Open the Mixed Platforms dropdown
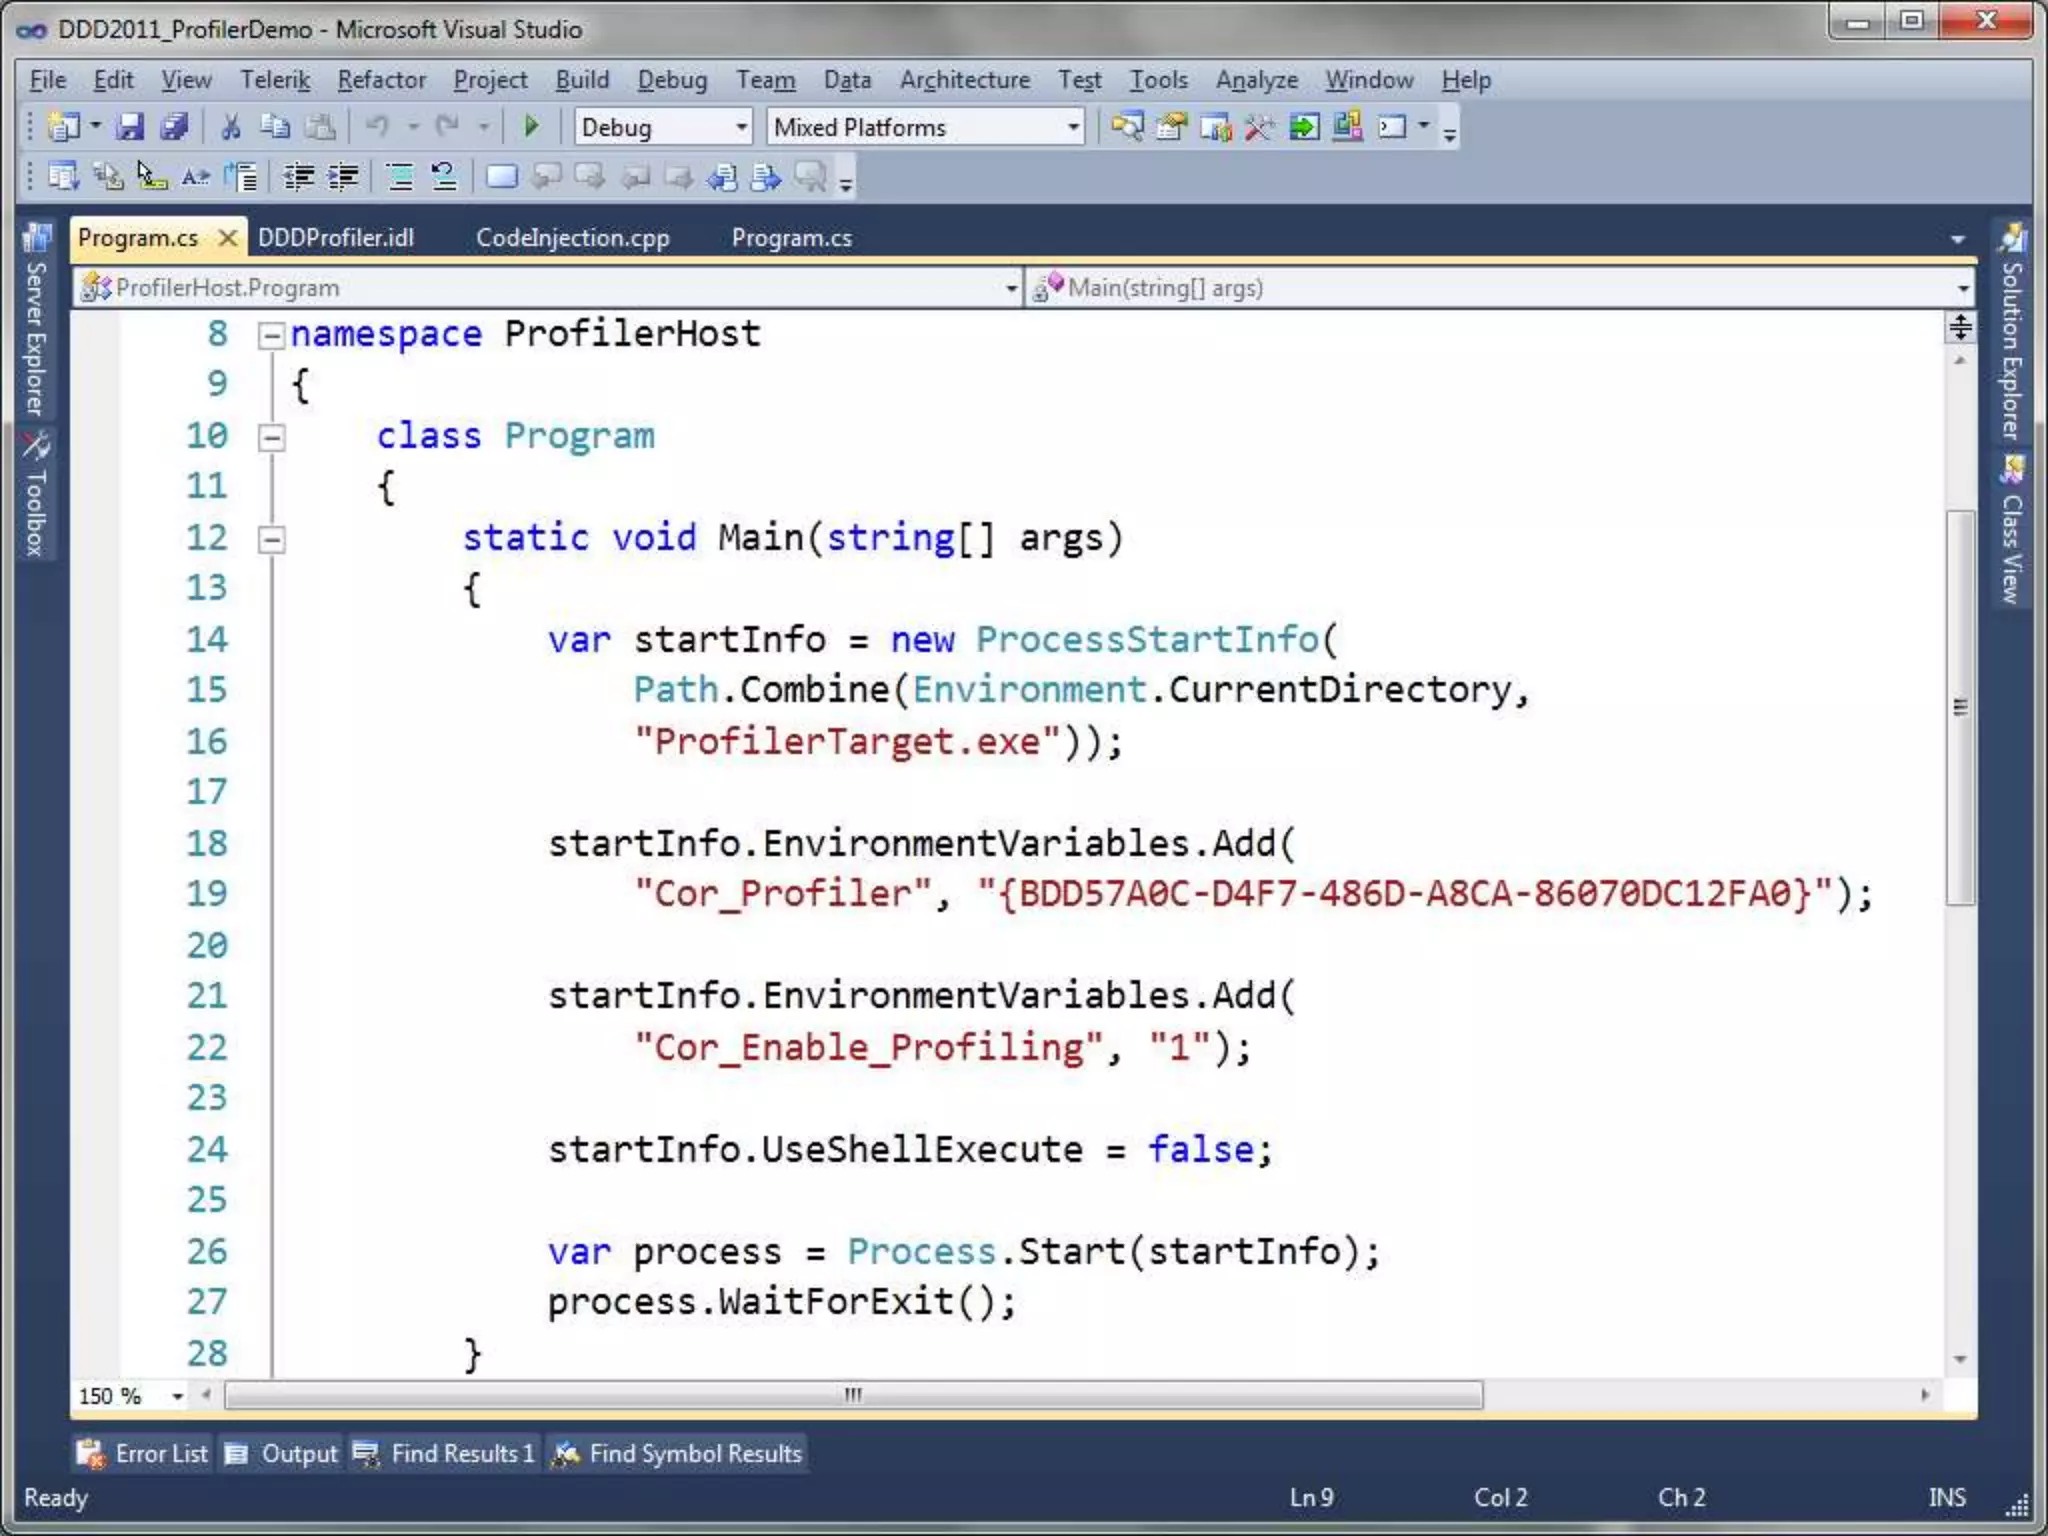 [x=1072, y=127]
